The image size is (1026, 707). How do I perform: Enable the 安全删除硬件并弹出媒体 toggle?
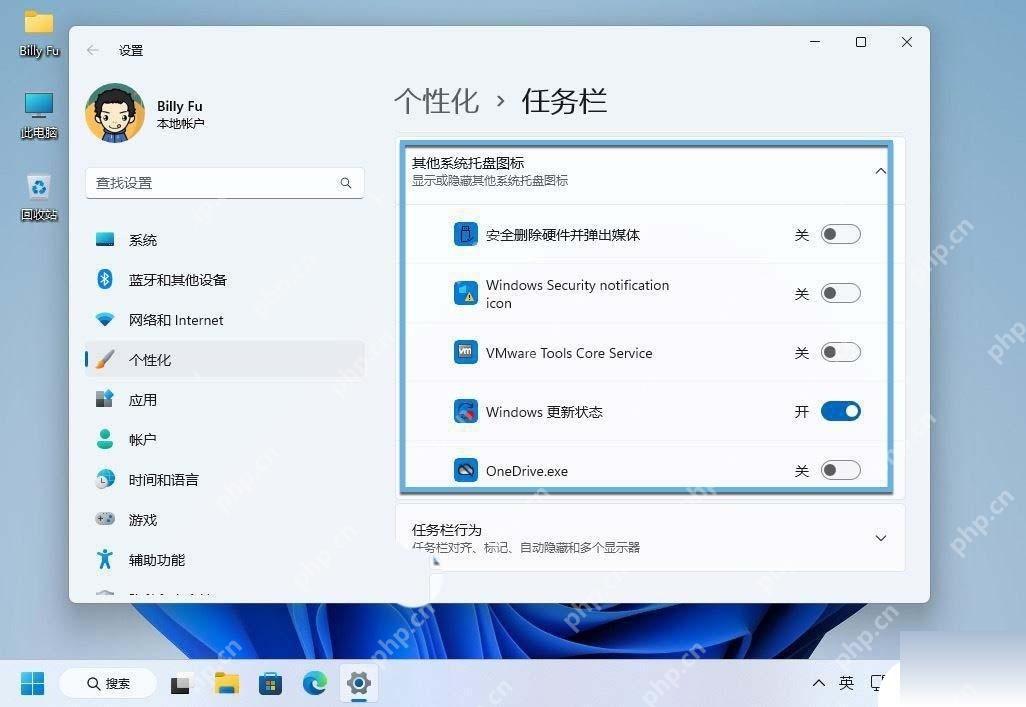pyautogui.click(x=841, y=234)
